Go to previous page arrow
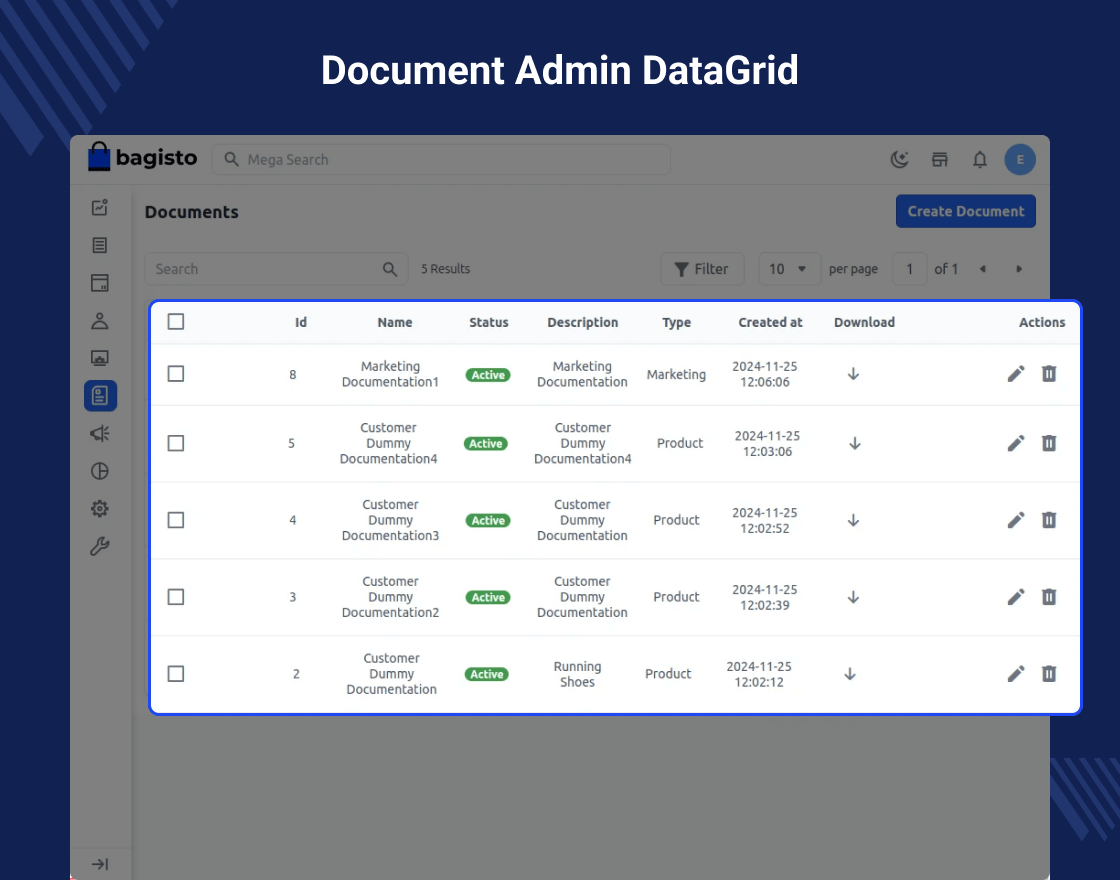The width and height of the screenshot is (1120, 880). point(983,269)
